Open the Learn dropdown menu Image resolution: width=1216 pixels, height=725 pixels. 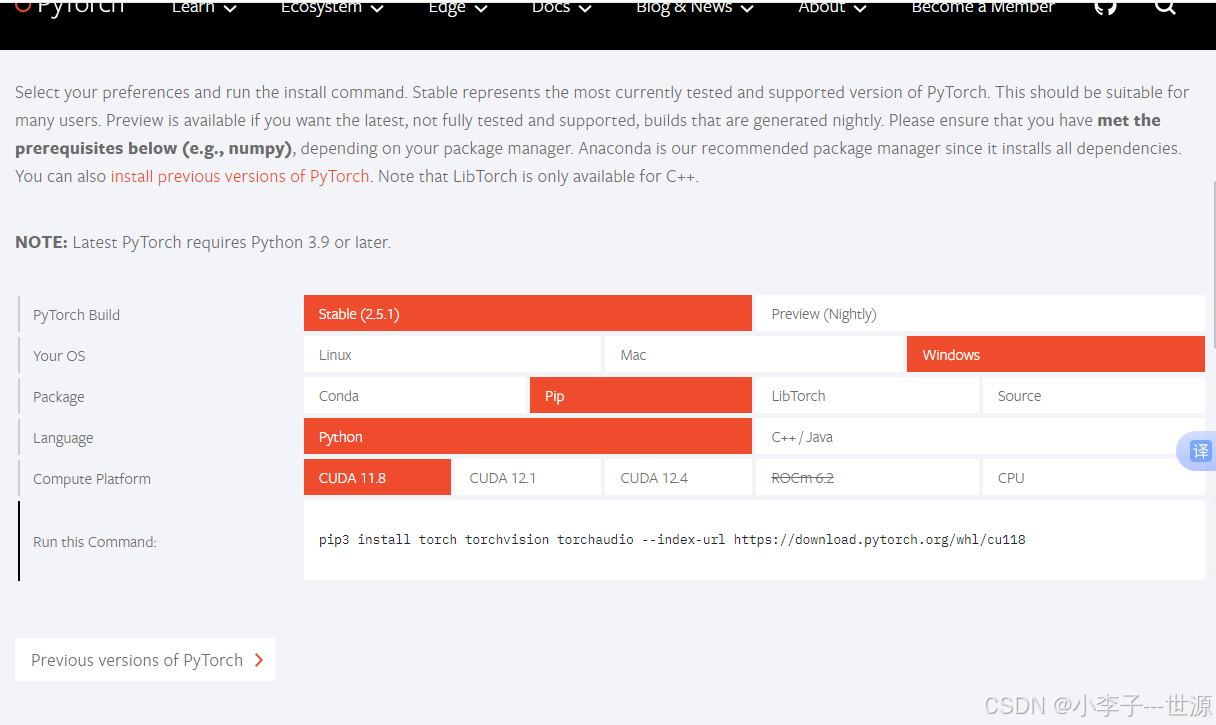pyautogui.click(x=204, y=7)
